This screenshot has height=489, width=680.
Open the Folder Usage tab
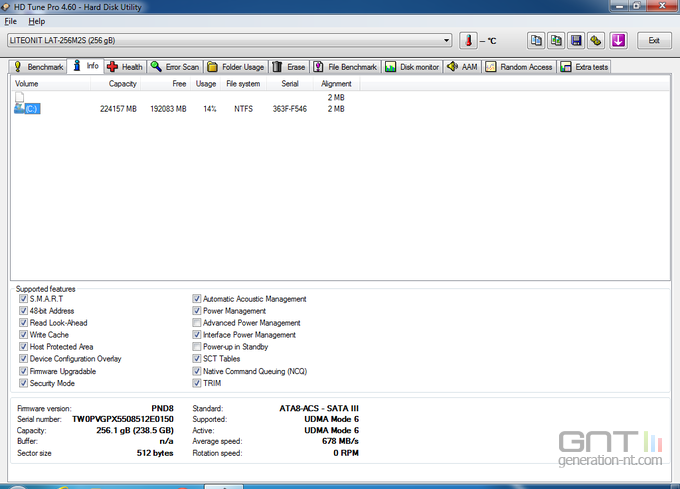click(x=235, y=67)
